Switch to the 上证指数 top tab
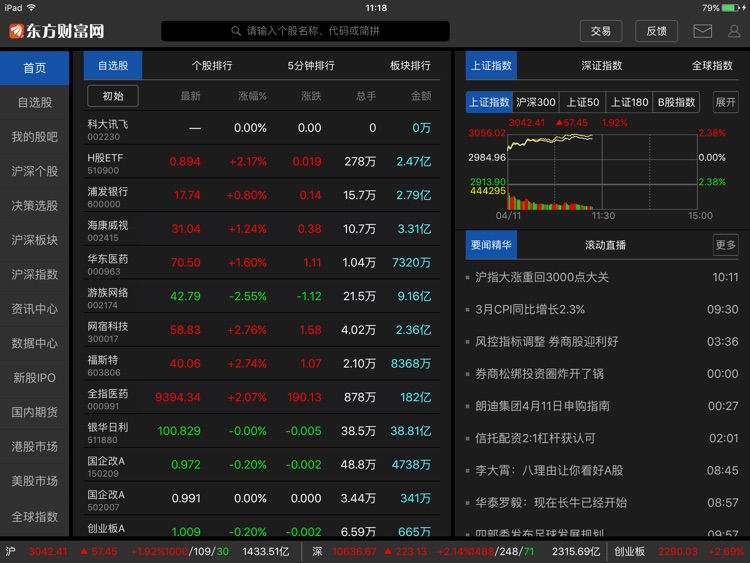This screenshot has height=563, width=750. pos(491,66)
